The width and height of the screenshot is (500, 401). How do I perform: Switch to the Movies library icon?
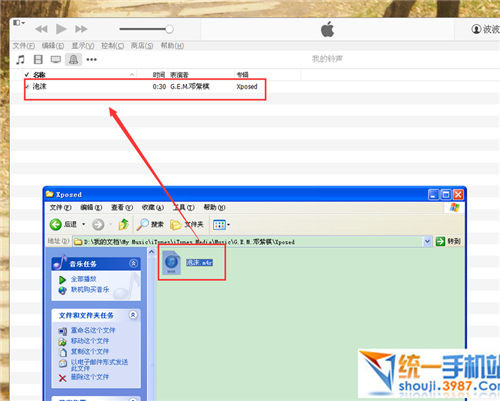[38, 60]
